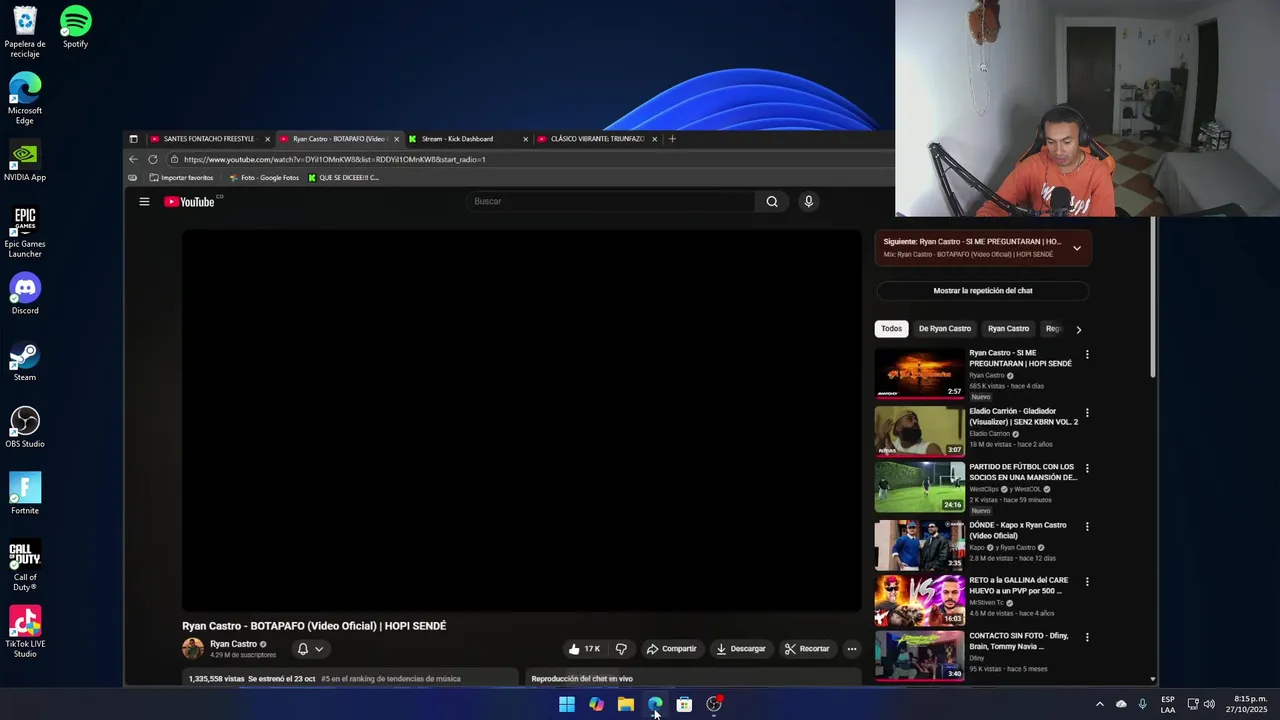Switch to Stream - Kick Dashboard tab
The width and height of the screenshot is (1280, 720).
467,139
